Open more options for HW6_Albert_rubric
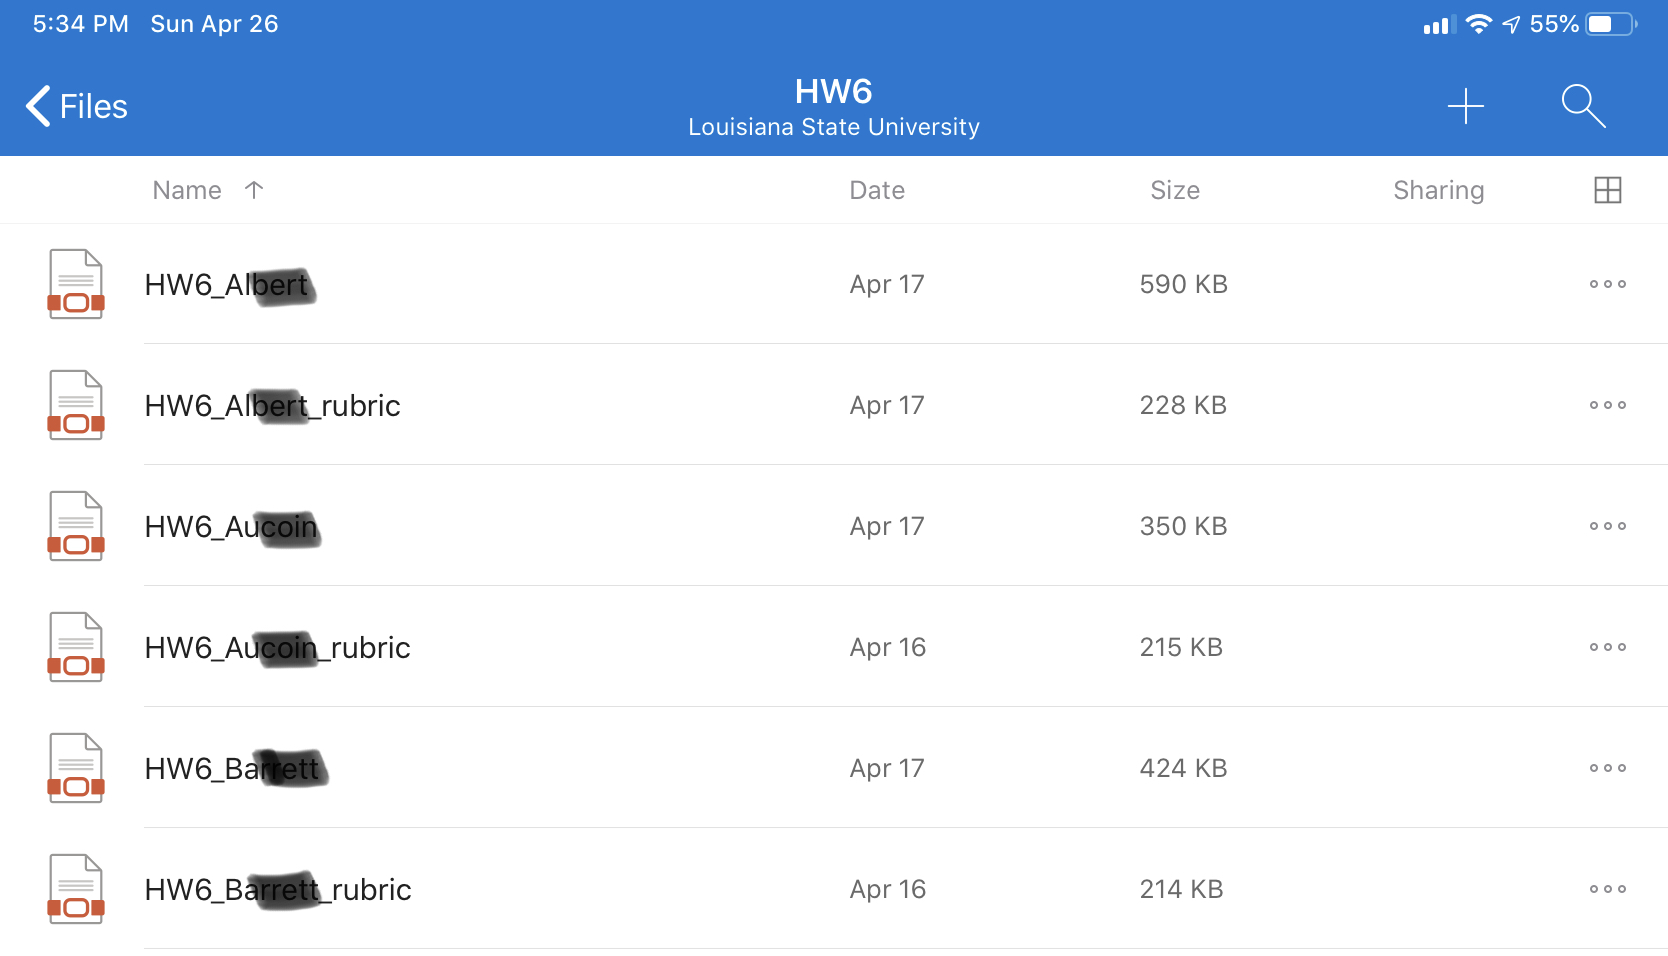1668x956 pixels. click(x=1608, y=405)
